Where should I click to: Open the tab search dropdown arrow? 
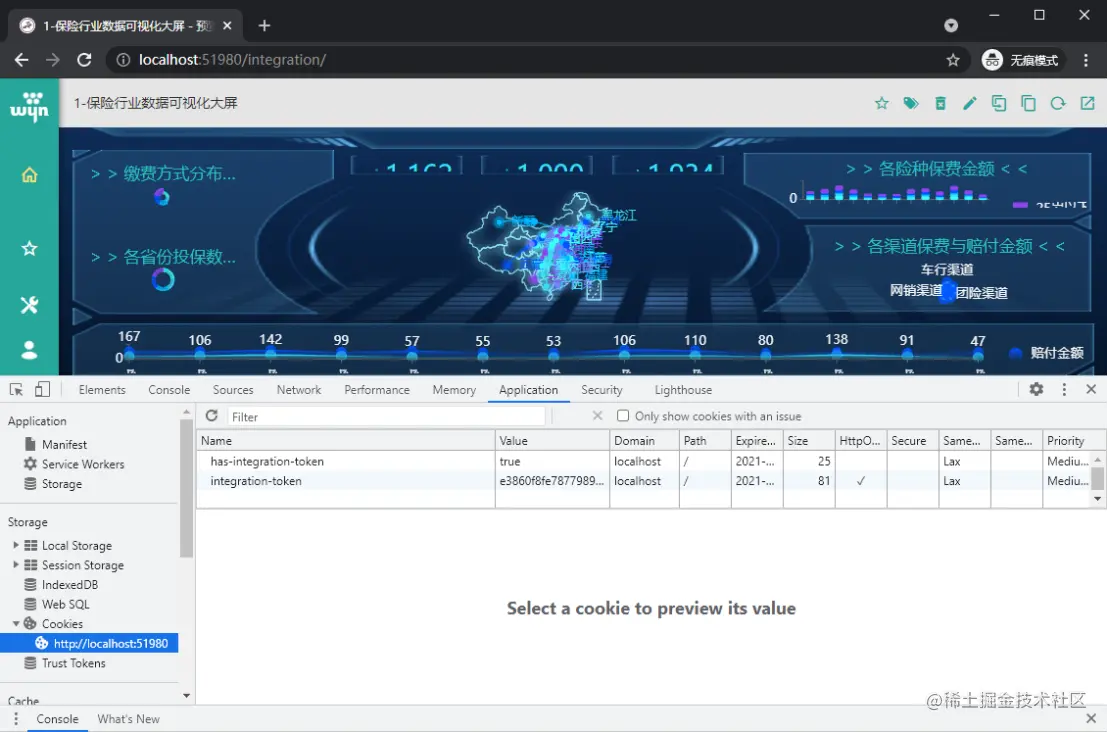[951, 25]
